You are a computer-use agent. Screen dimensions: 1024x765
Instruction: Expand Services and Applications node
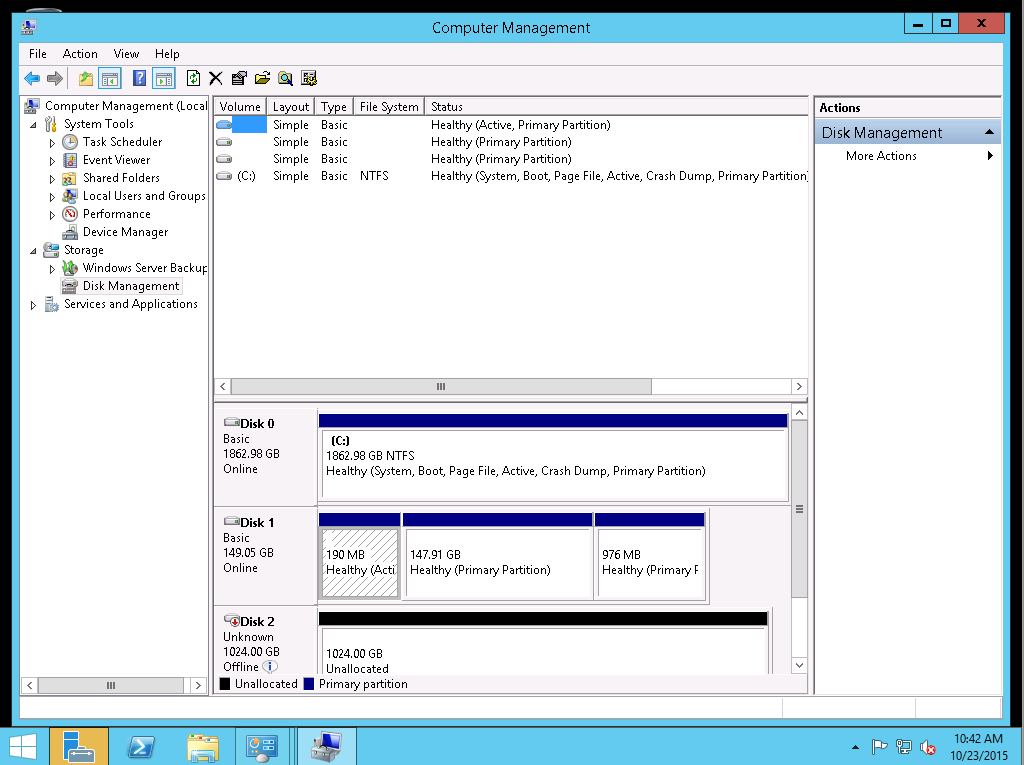pyautogui.click(x=34, y=305)
